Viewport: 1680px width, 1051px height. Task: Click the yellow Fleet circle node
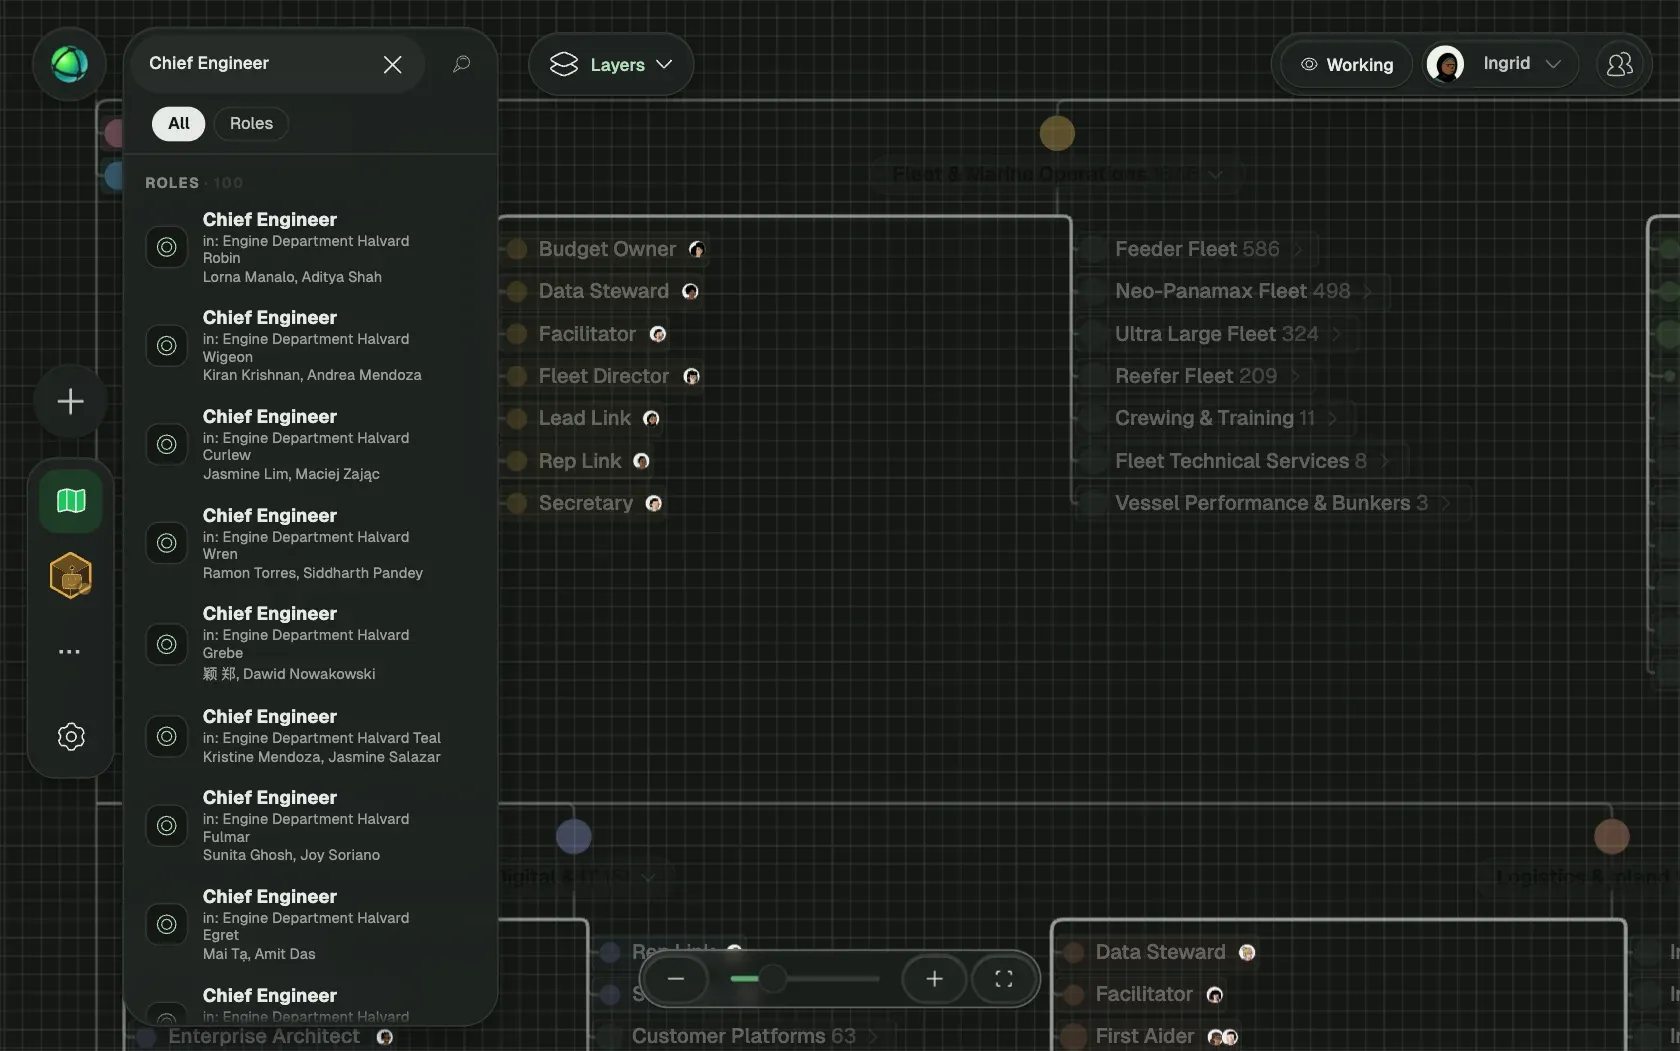coord(1057,133)
